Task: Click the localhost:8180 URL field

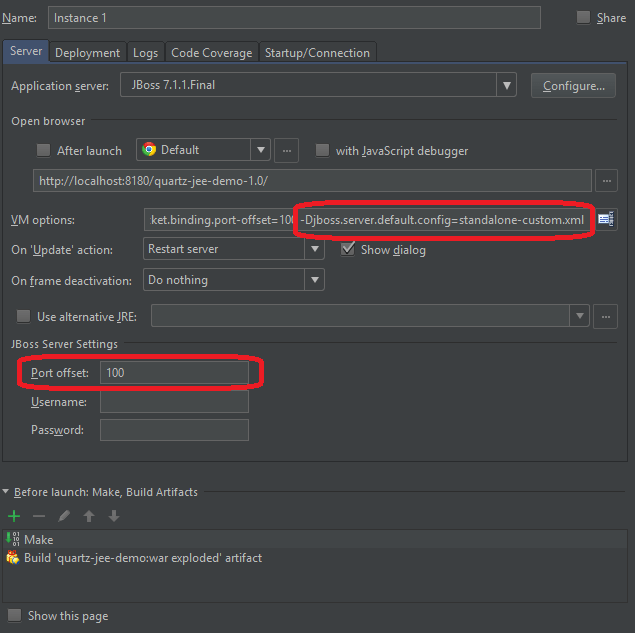Action: pyautogui.click(x=312, y=181)
